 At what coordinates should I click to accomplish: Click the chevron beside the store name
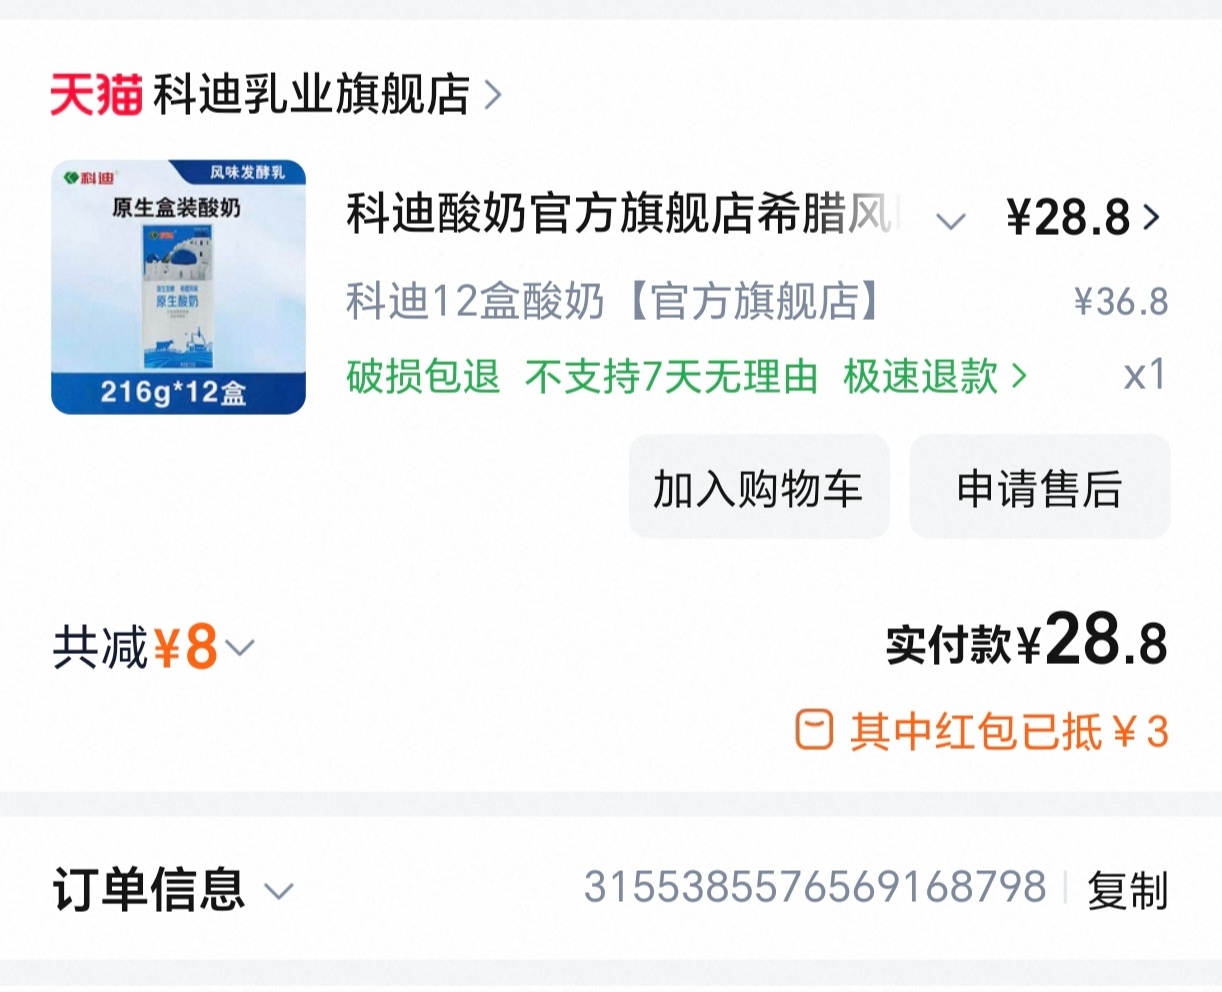click(x=492, y=96)
